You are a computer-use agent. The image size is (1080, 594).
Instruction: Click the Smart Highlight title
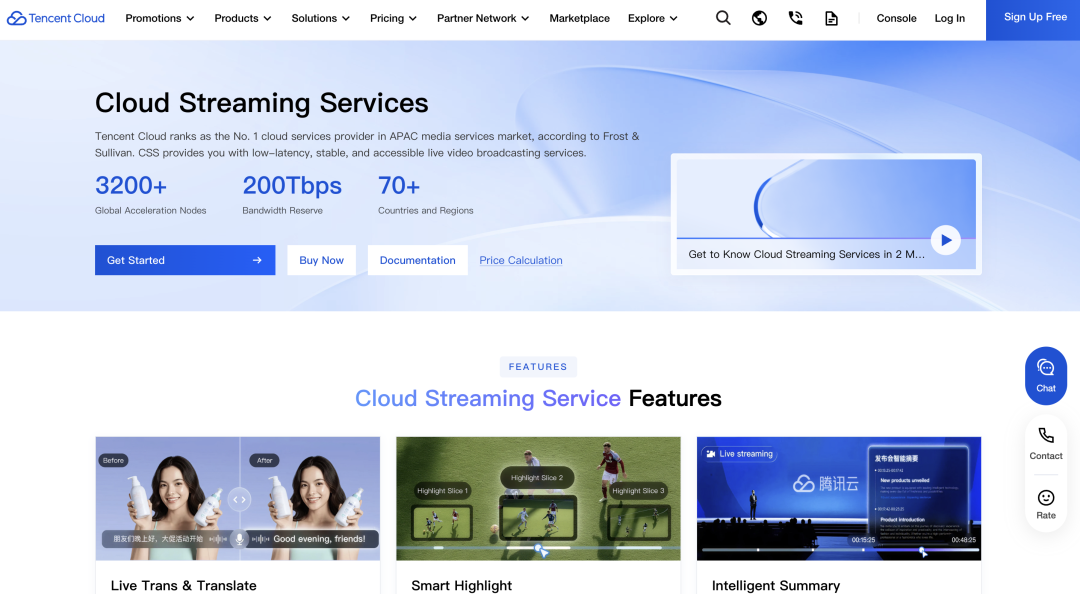click(x=461, y=585)
